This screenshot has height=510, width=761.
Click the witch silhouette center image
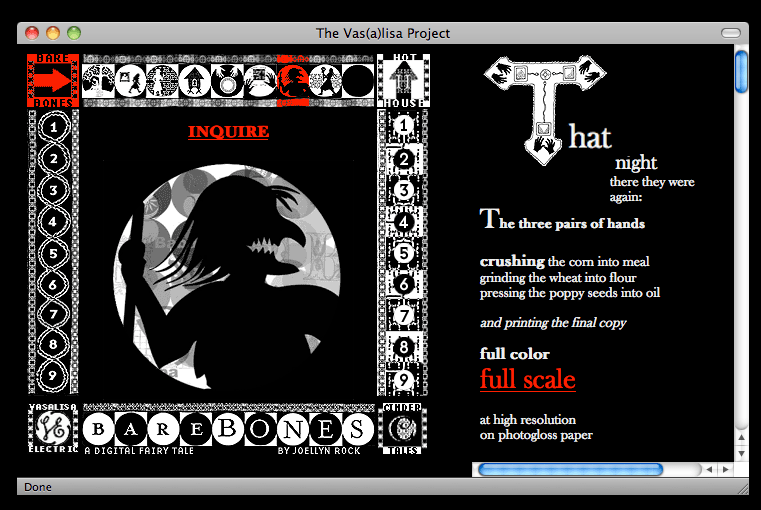[x=225, y=278]
